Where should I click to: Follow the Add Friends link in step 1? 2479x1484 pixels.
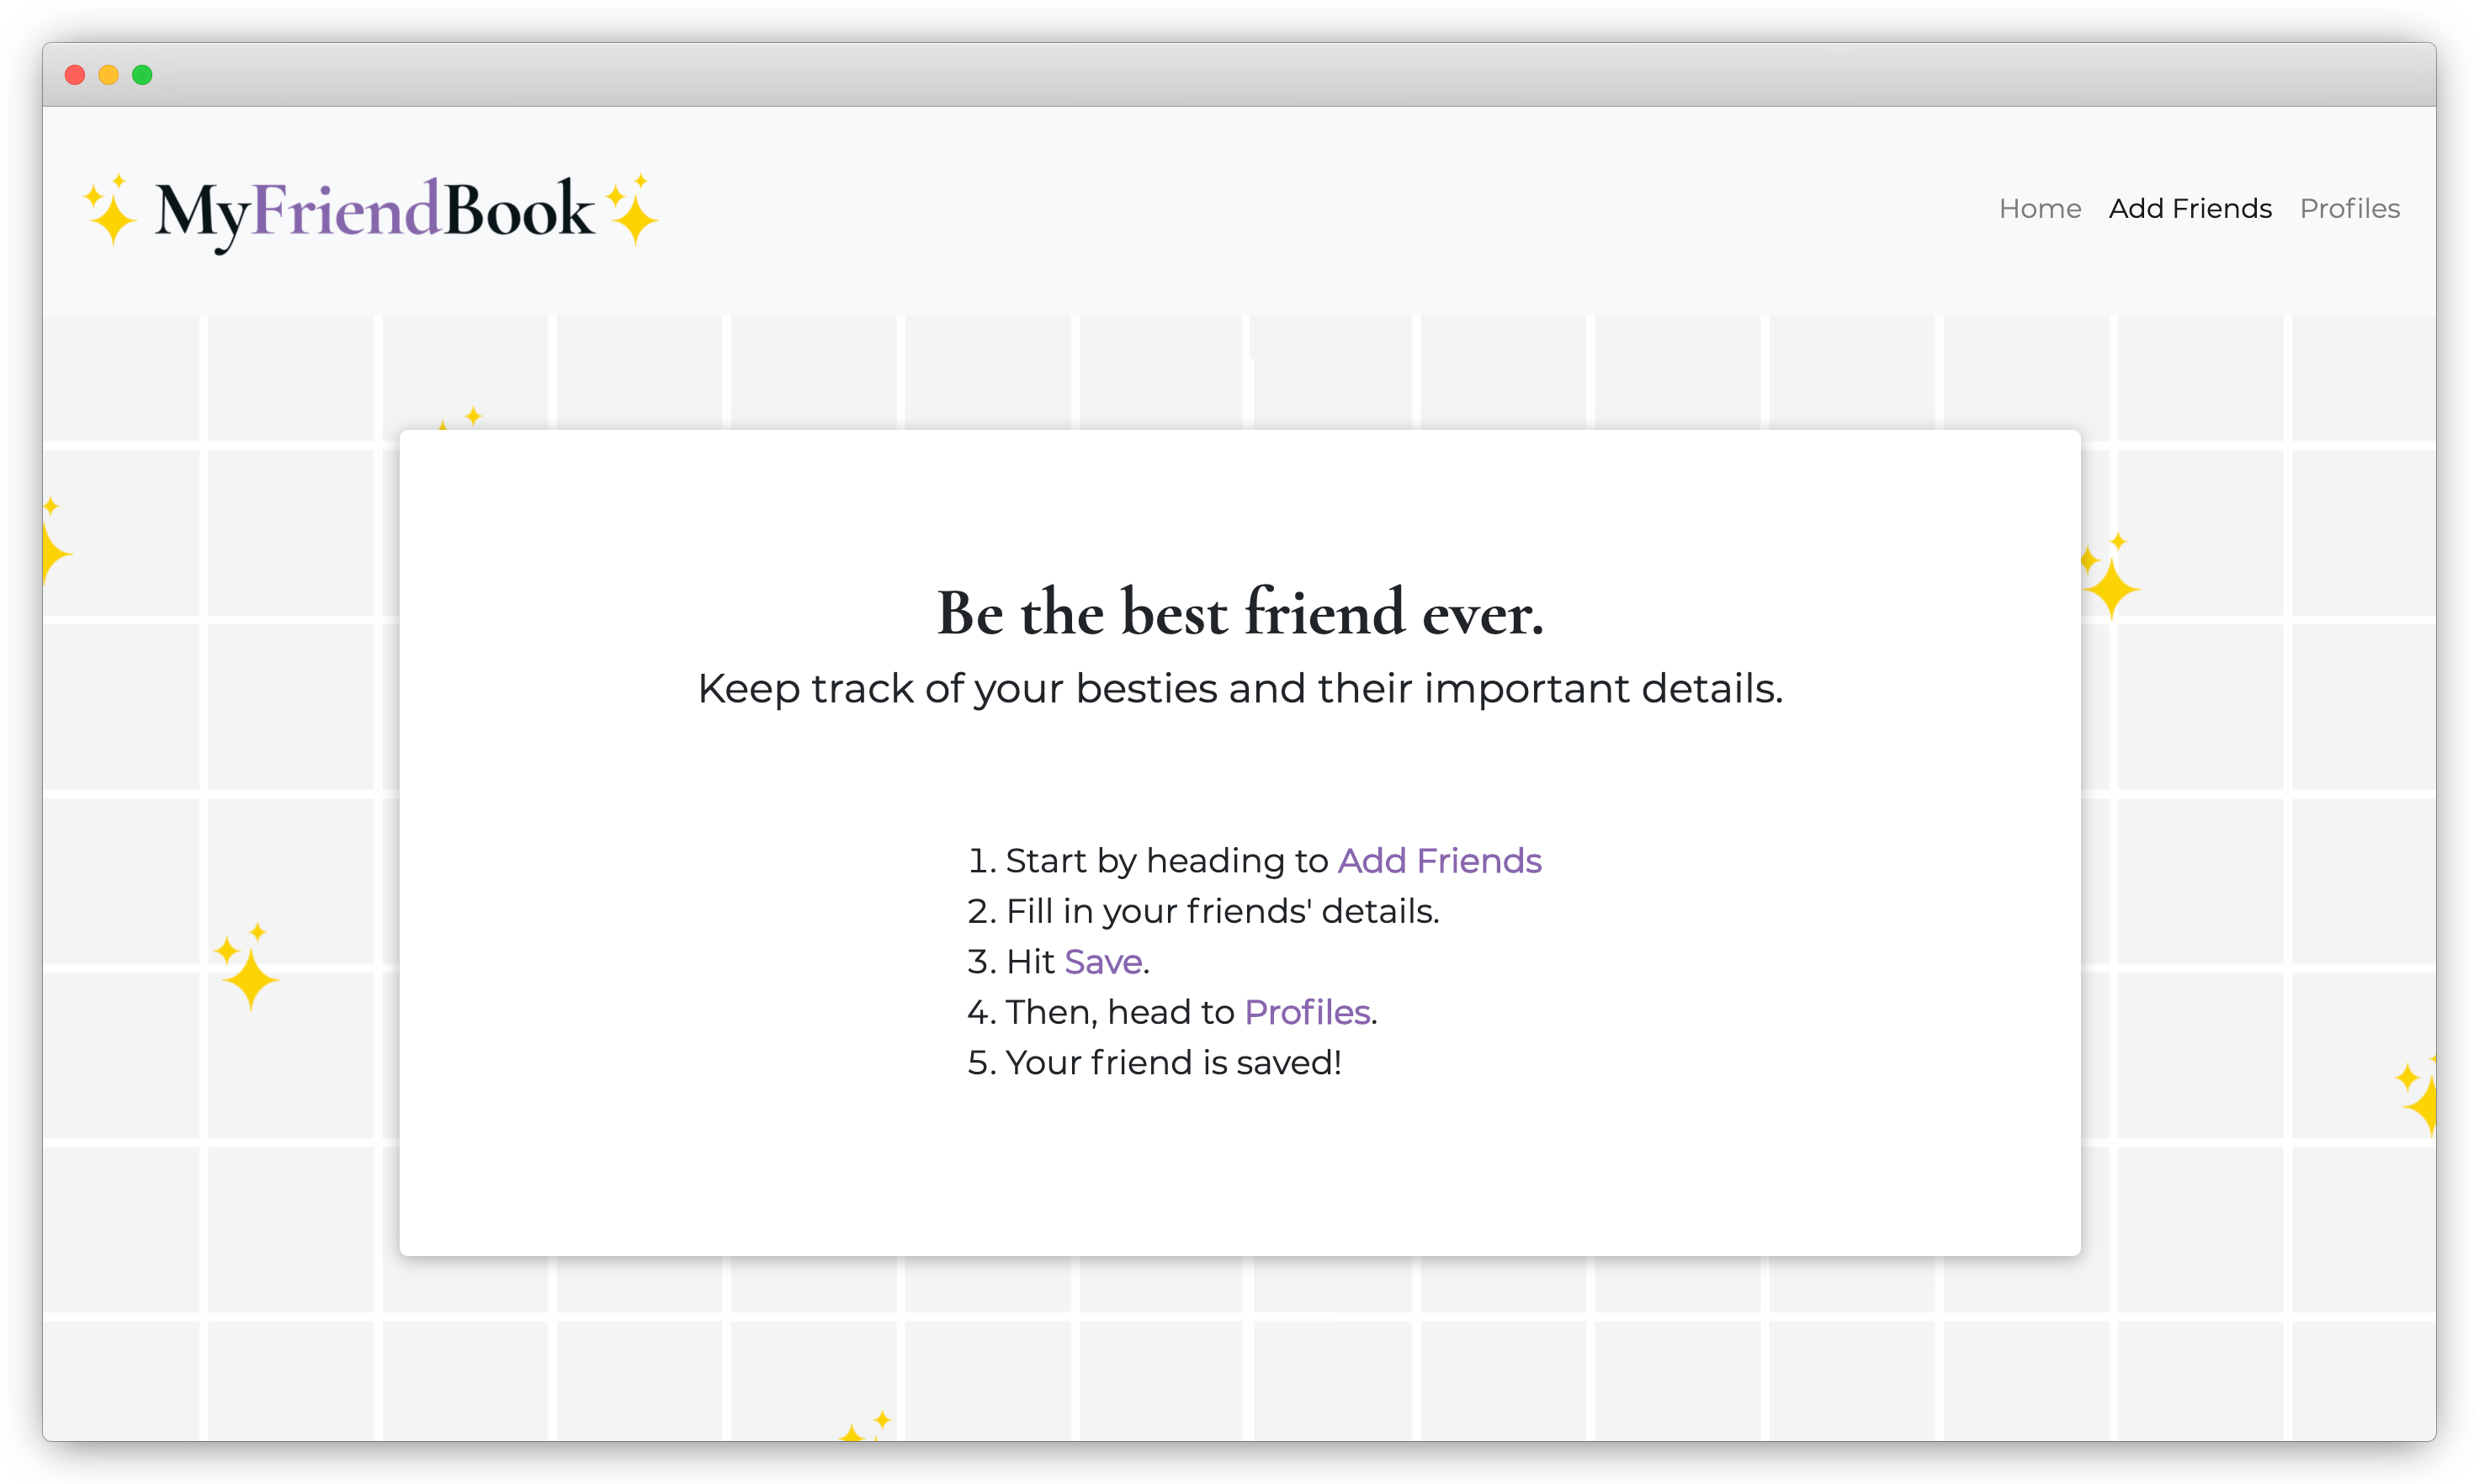pyautogui.click(x=1439, y=860)
